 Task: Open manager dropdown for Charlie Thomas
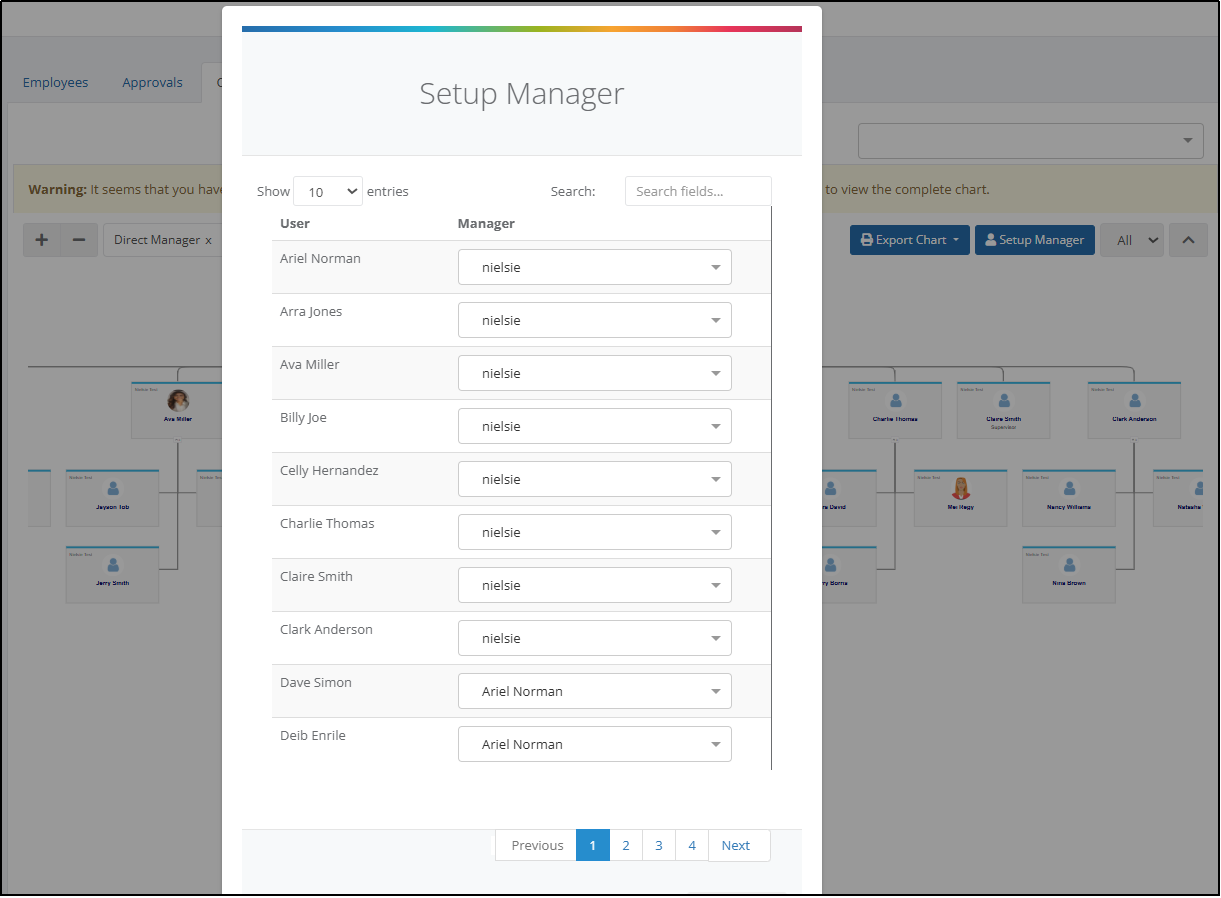pyautogui.click(x=595, y=532)
